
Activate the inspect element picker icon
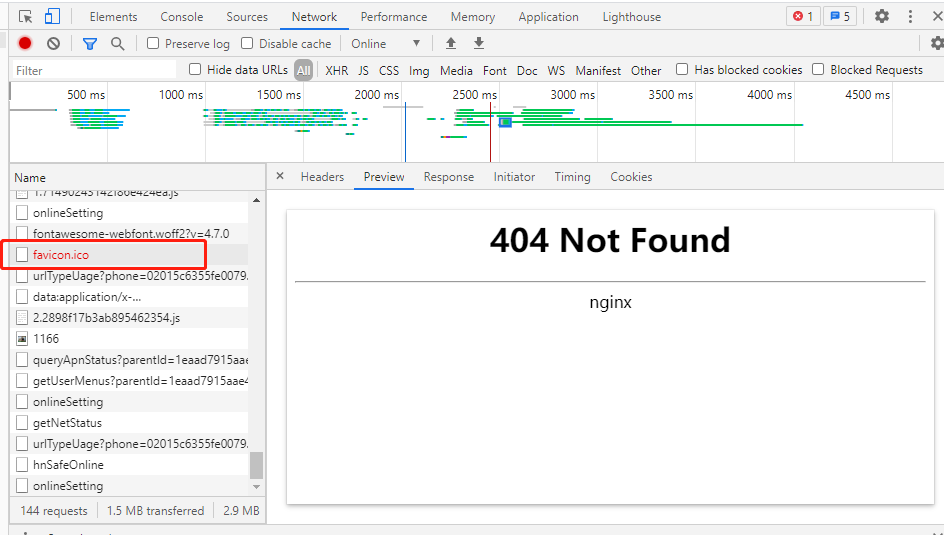tap(25, 16)
